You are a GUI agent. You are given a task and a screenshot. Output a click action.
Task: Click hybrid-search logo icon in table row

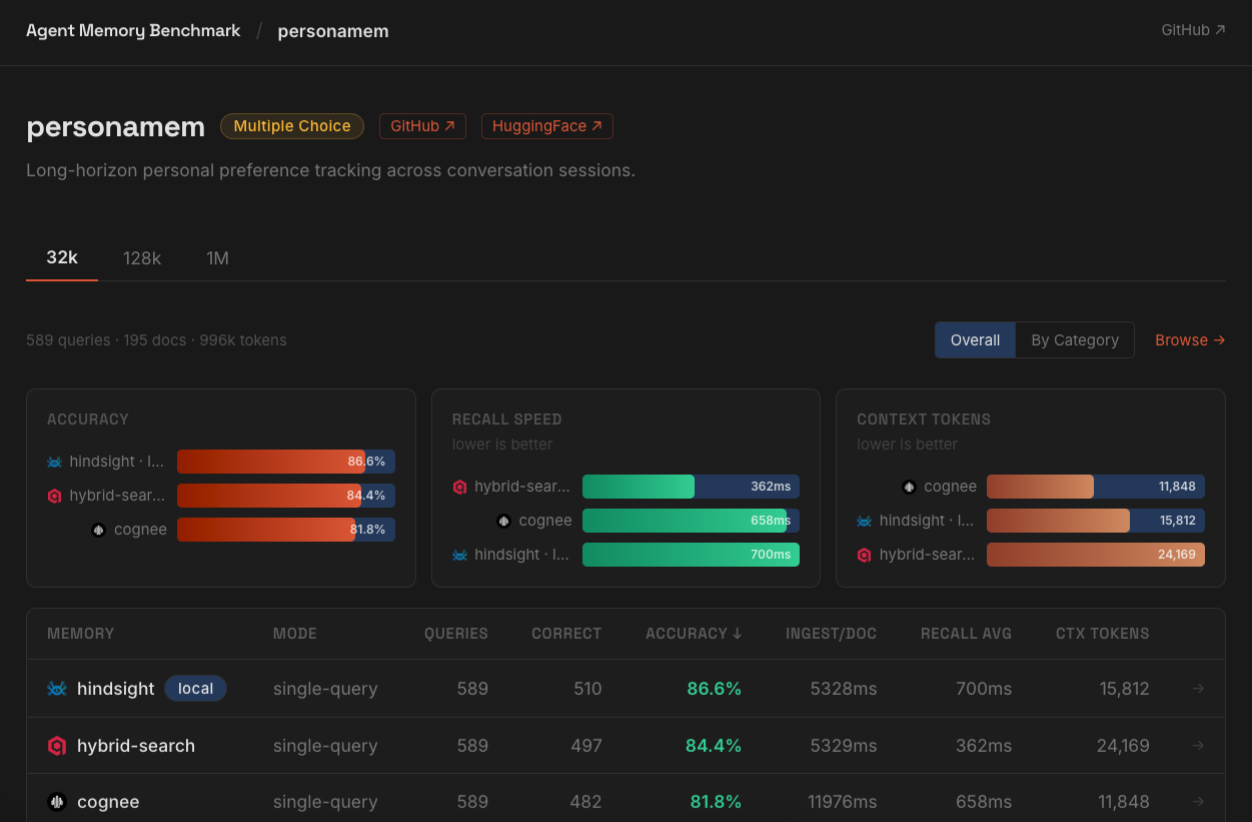pos(57,746)
